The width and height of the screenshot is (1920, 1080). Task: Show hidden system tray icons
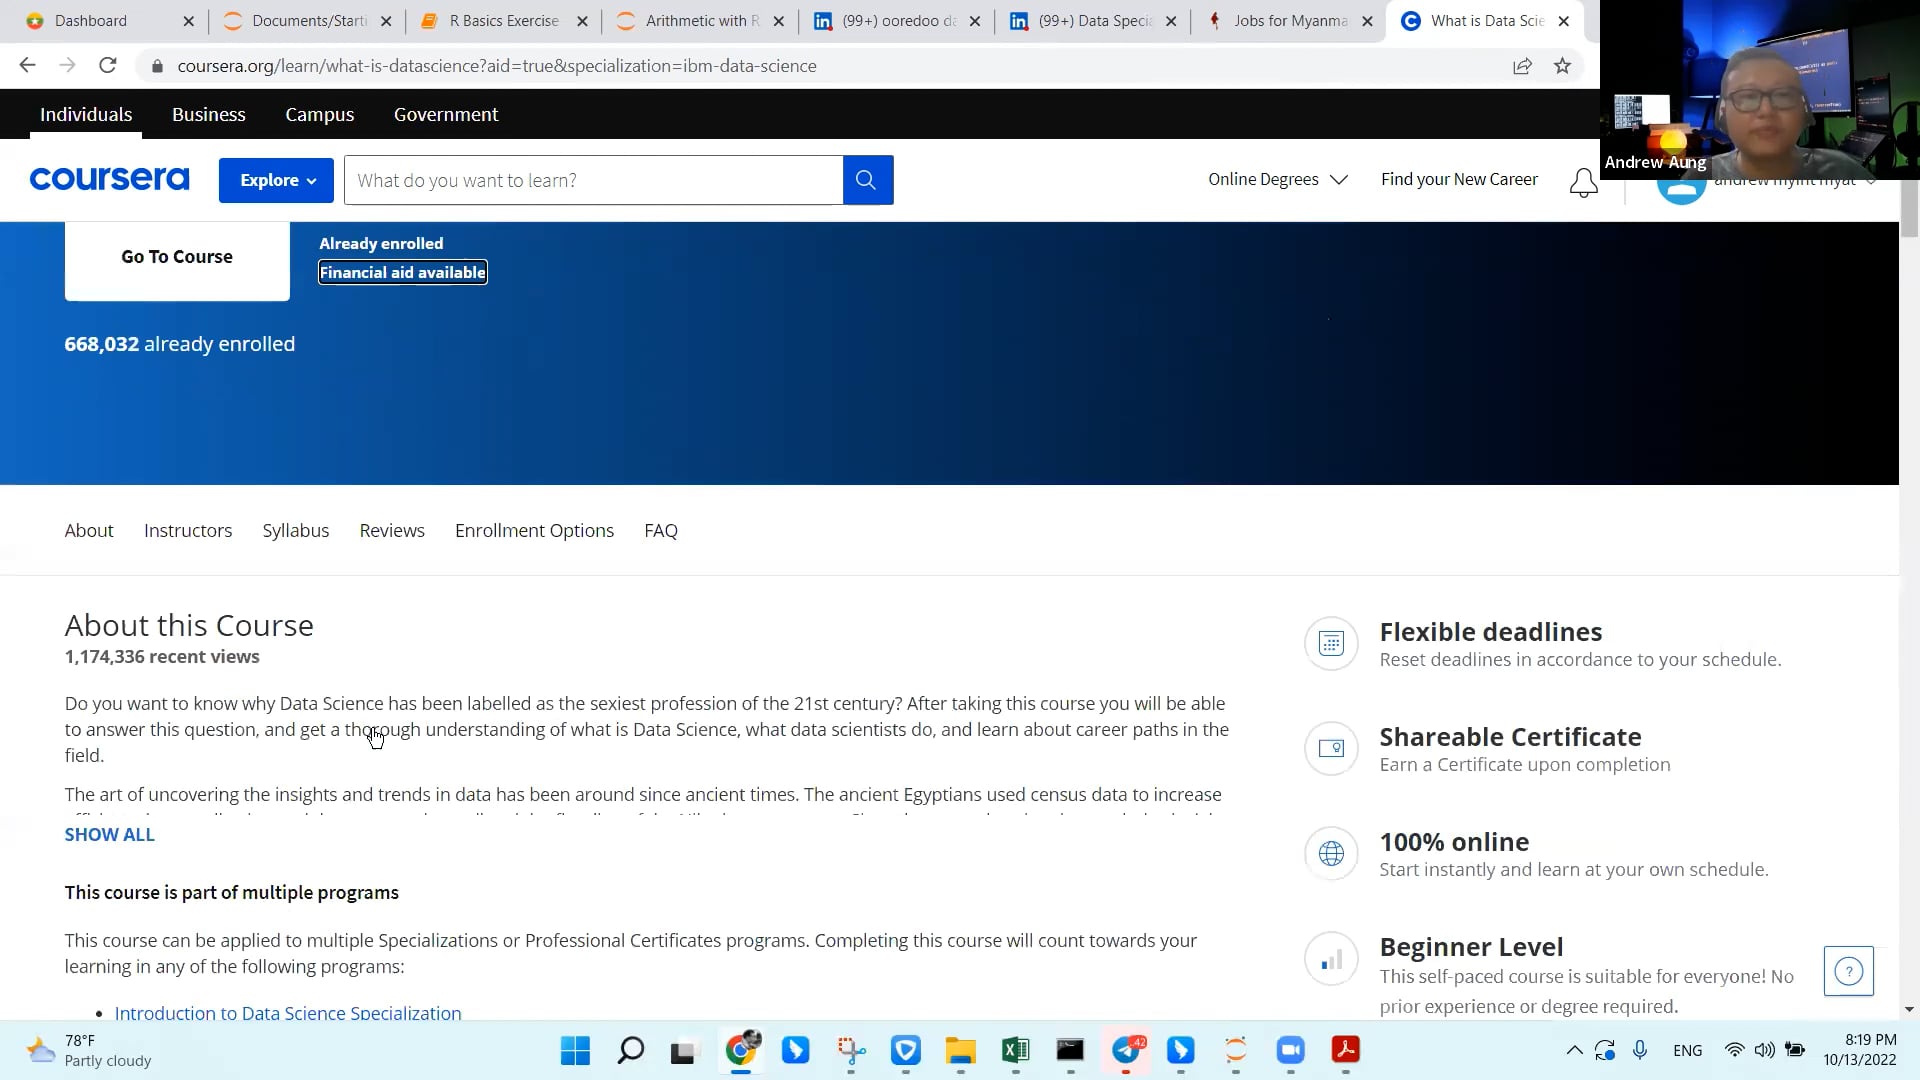tap(1574, 1050)
